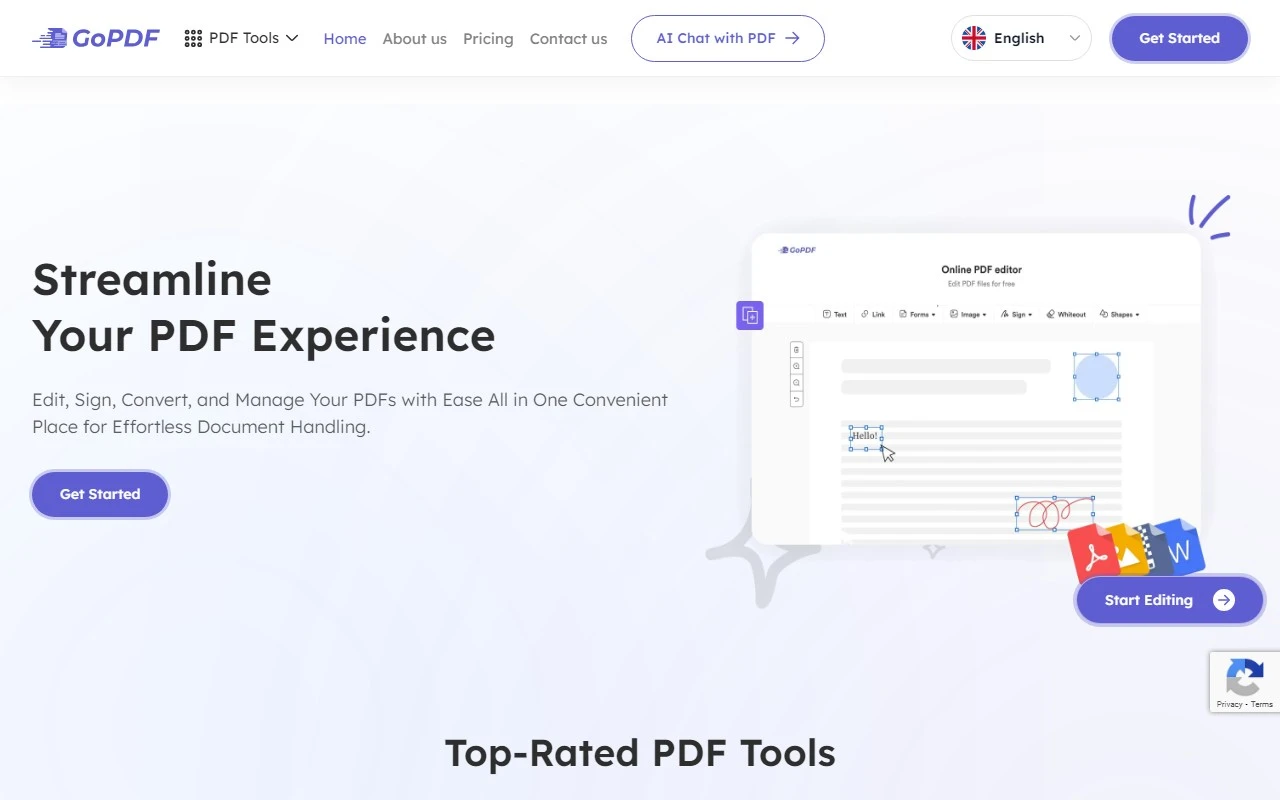Click the blue circle shape in the preview
The image size is (1280, 800).
coord(1096,376)
